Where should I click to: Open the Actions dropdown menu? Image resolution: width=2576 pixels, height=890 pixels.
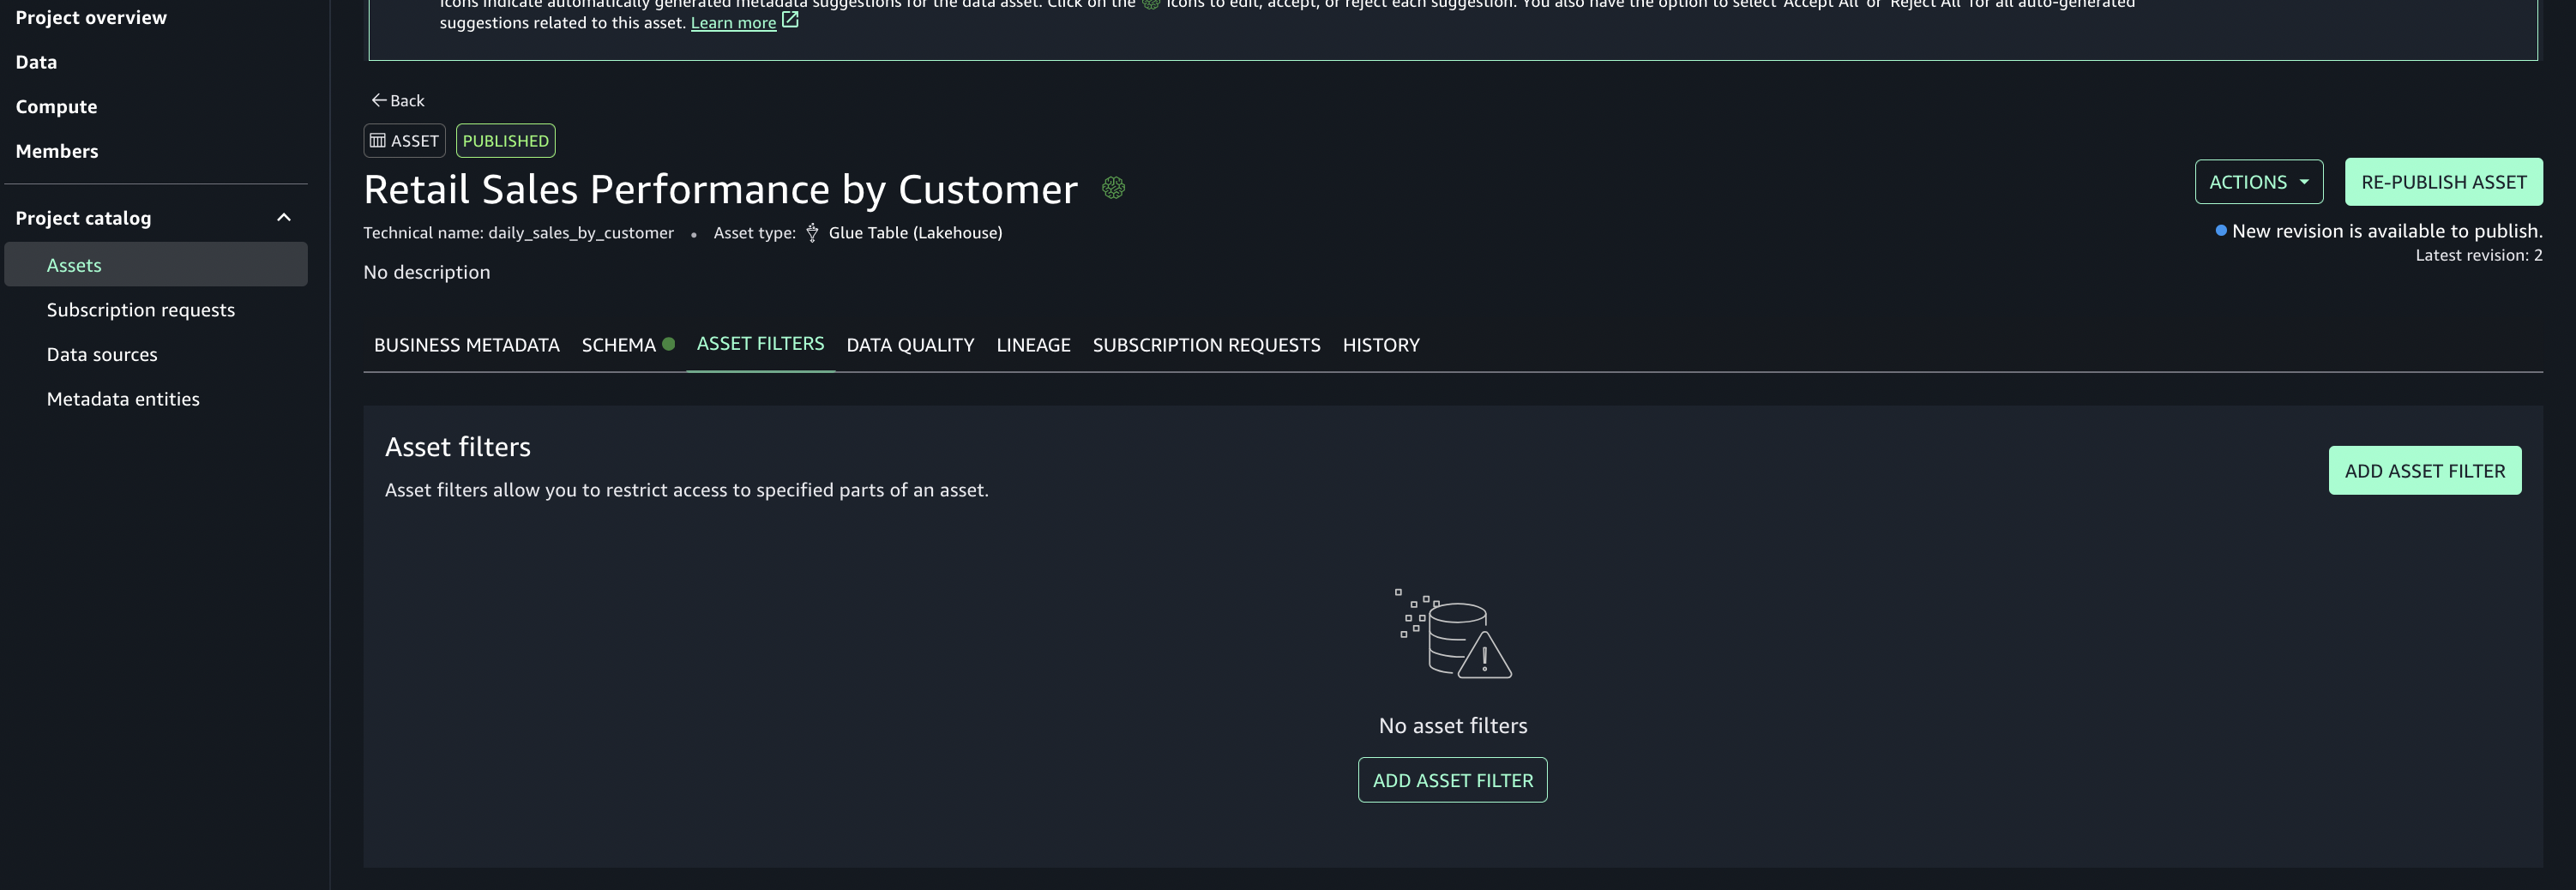tap(2258, 182)
